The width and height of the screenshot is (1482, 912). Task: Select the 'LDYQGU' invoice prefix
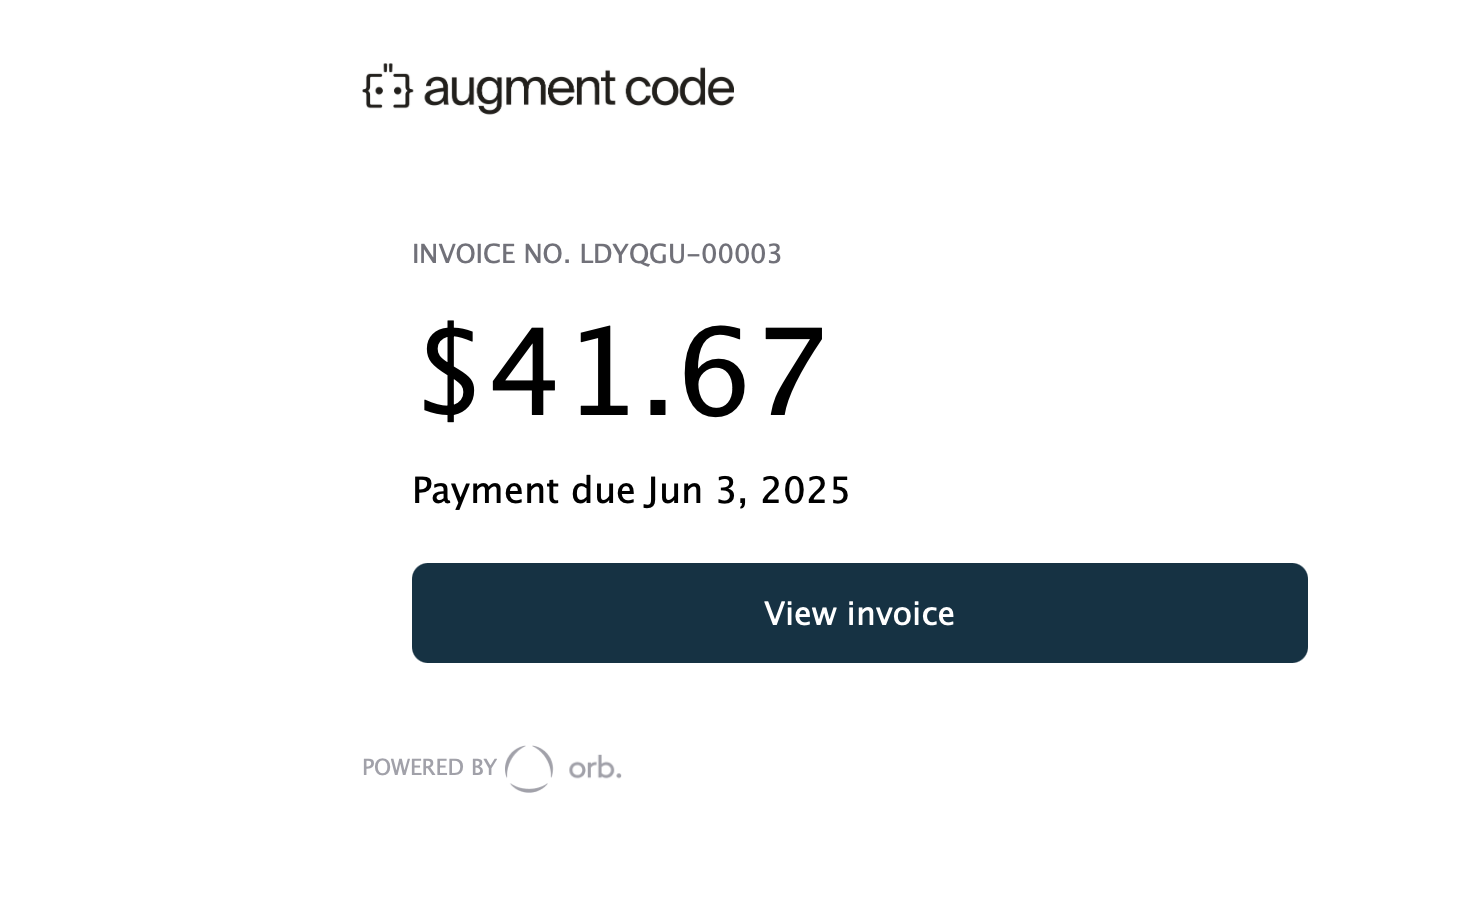[x=633, y=254]
